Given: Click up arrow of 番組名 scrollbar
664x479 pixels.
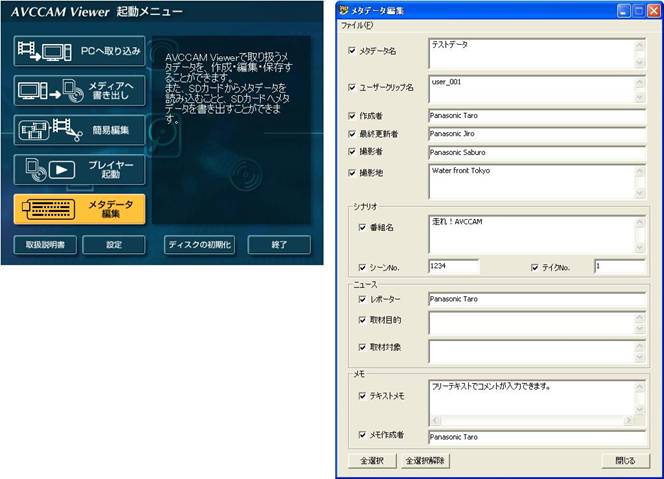Looking at the screenshot, I should coord(639,222).
